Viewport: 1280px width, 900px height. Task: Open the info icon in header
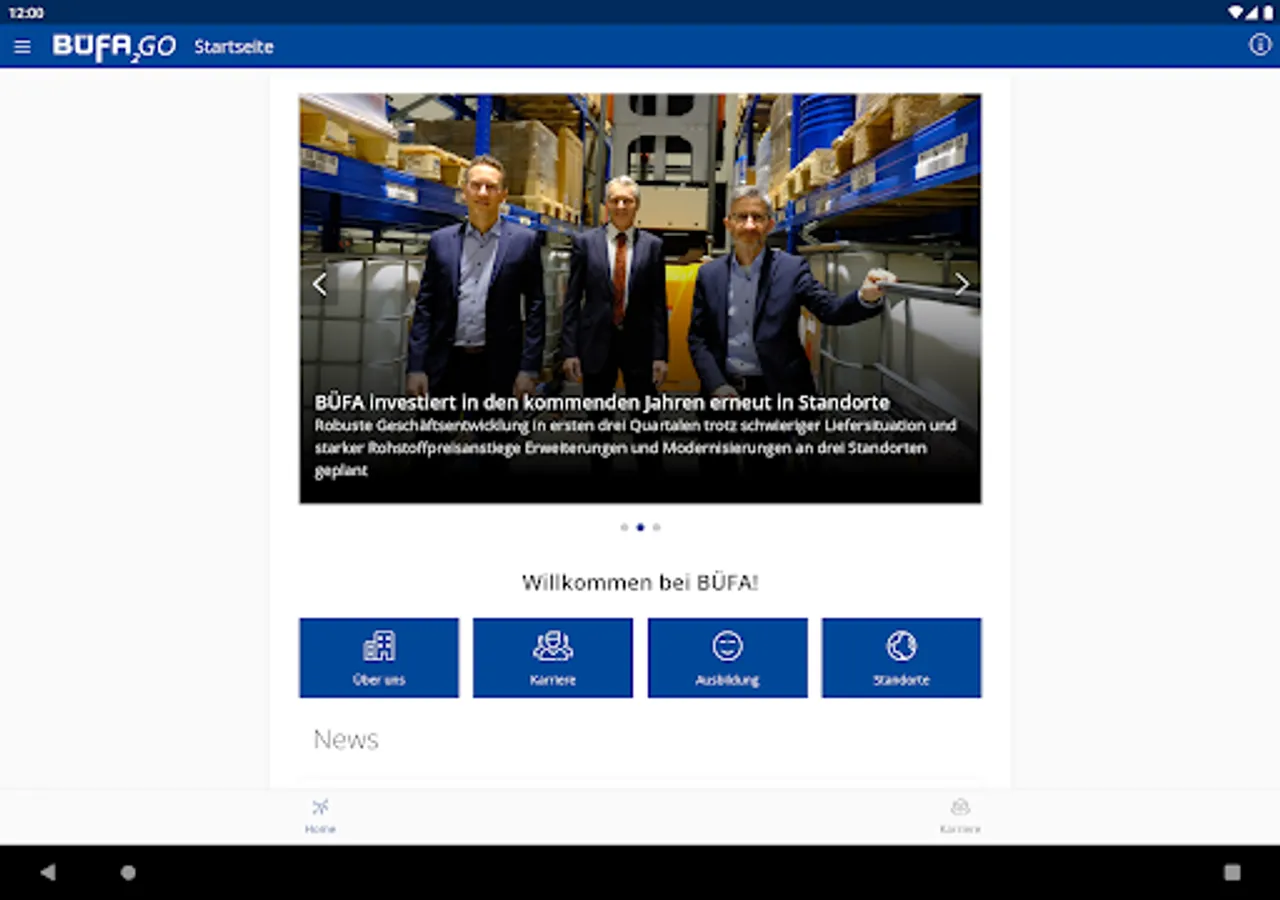click(x=1260, y=45)
